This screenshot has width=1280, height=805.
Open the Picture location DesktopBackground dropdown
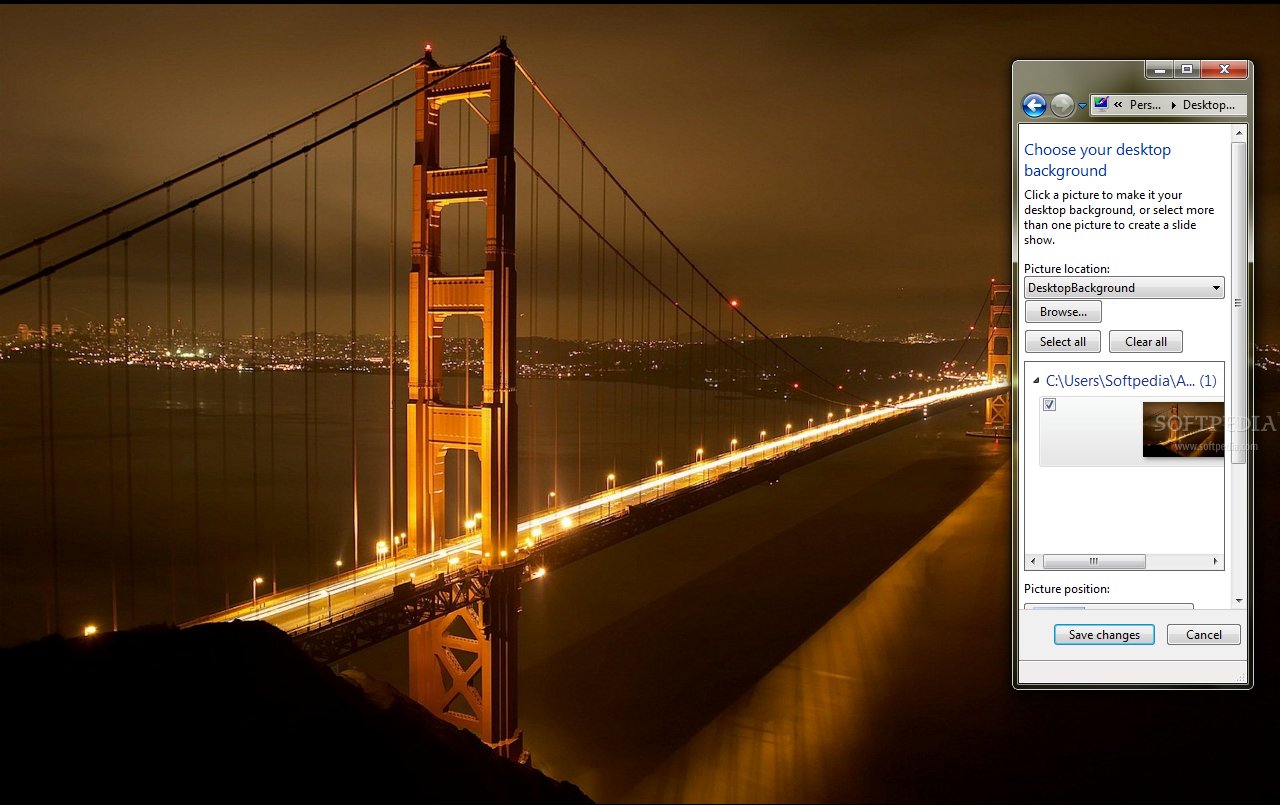pos(1124,288)
